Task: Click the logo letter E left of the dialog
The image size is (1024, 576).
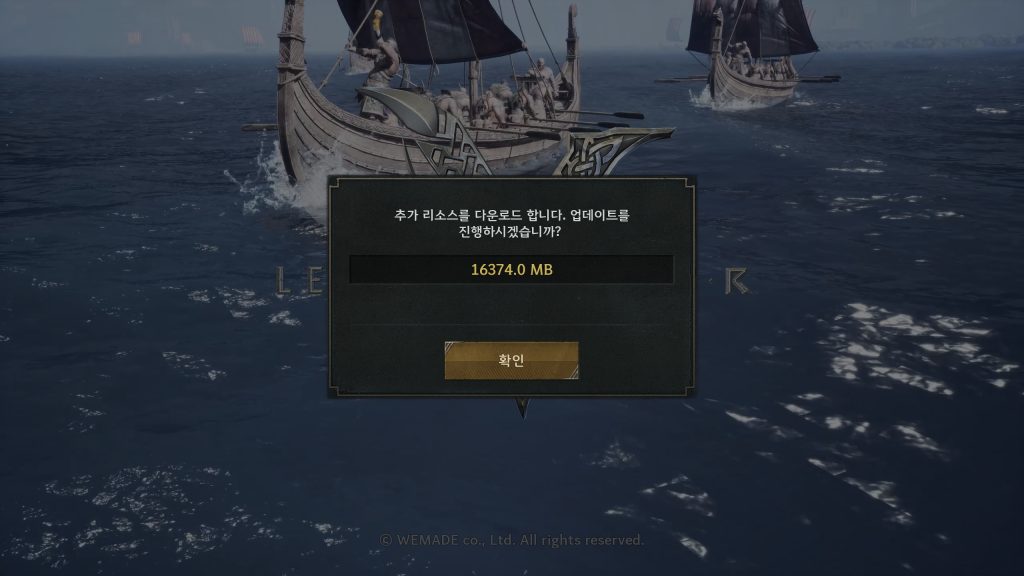Action: [x=314, y=280]
